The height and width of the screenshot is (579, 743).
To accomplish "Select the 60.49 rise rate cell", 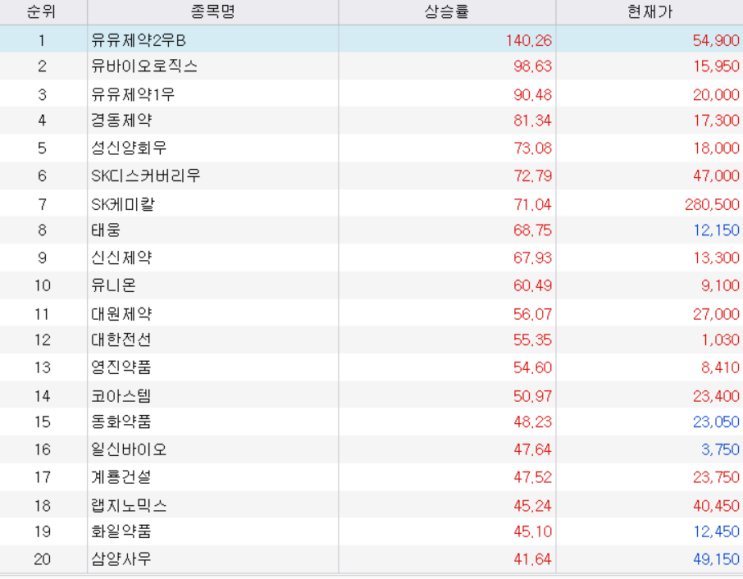I will point(533,285).
